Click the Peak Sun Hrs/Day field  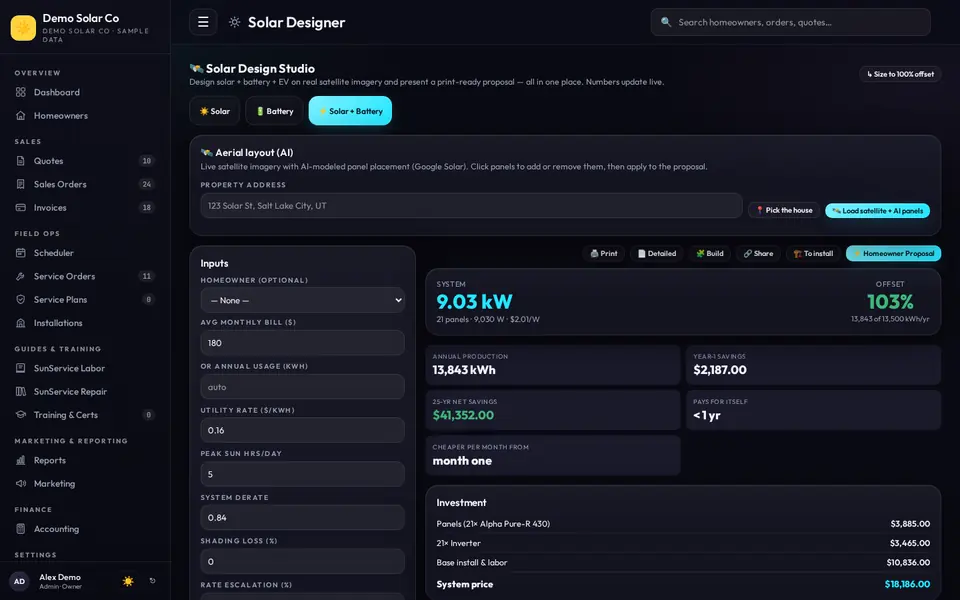(302, 474)
